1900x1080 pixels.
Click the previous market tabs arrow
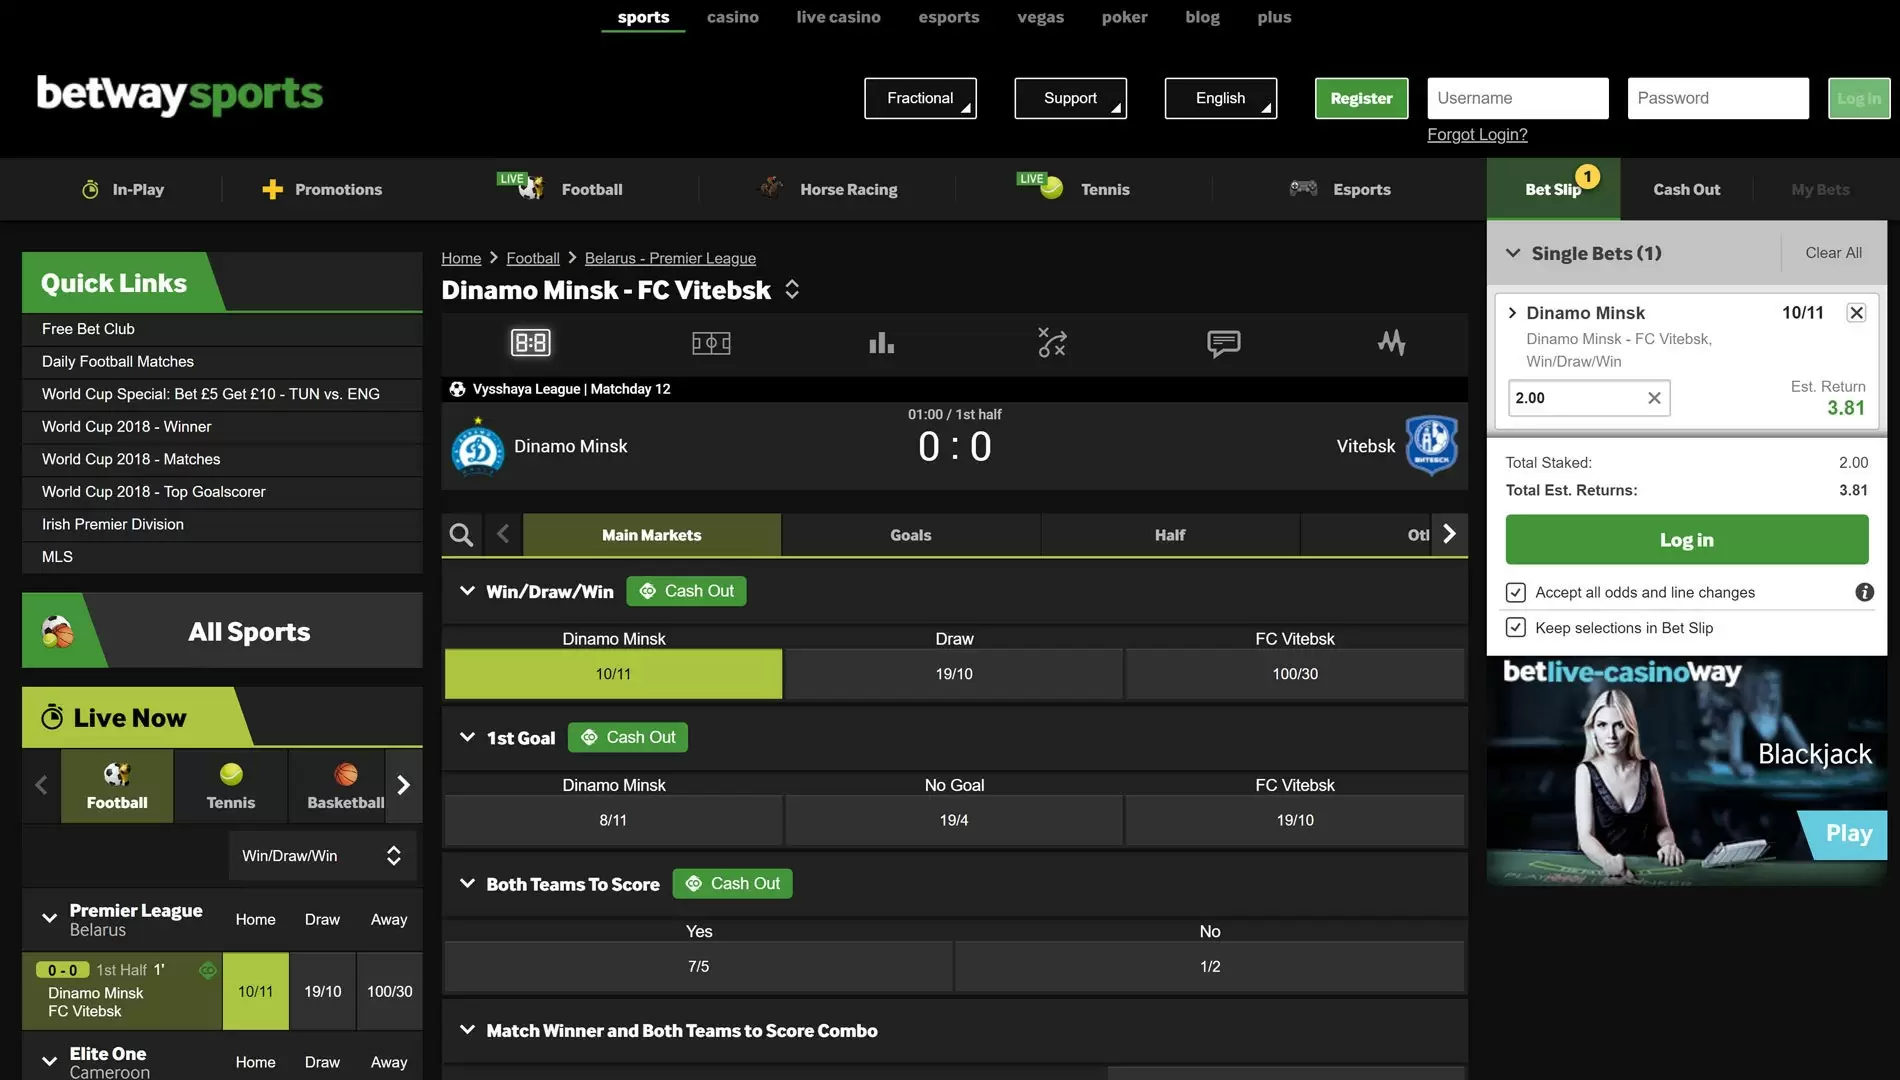click(503, 535)
